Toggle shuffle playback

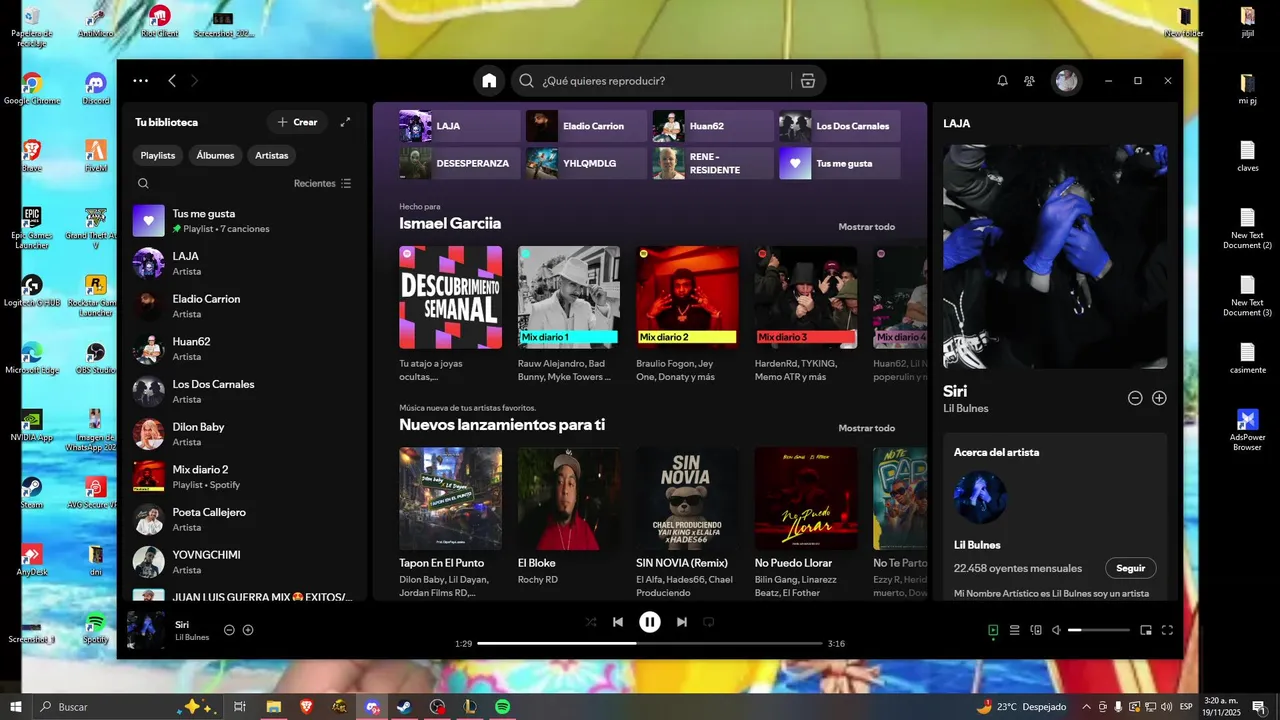(x=591, y=622)
